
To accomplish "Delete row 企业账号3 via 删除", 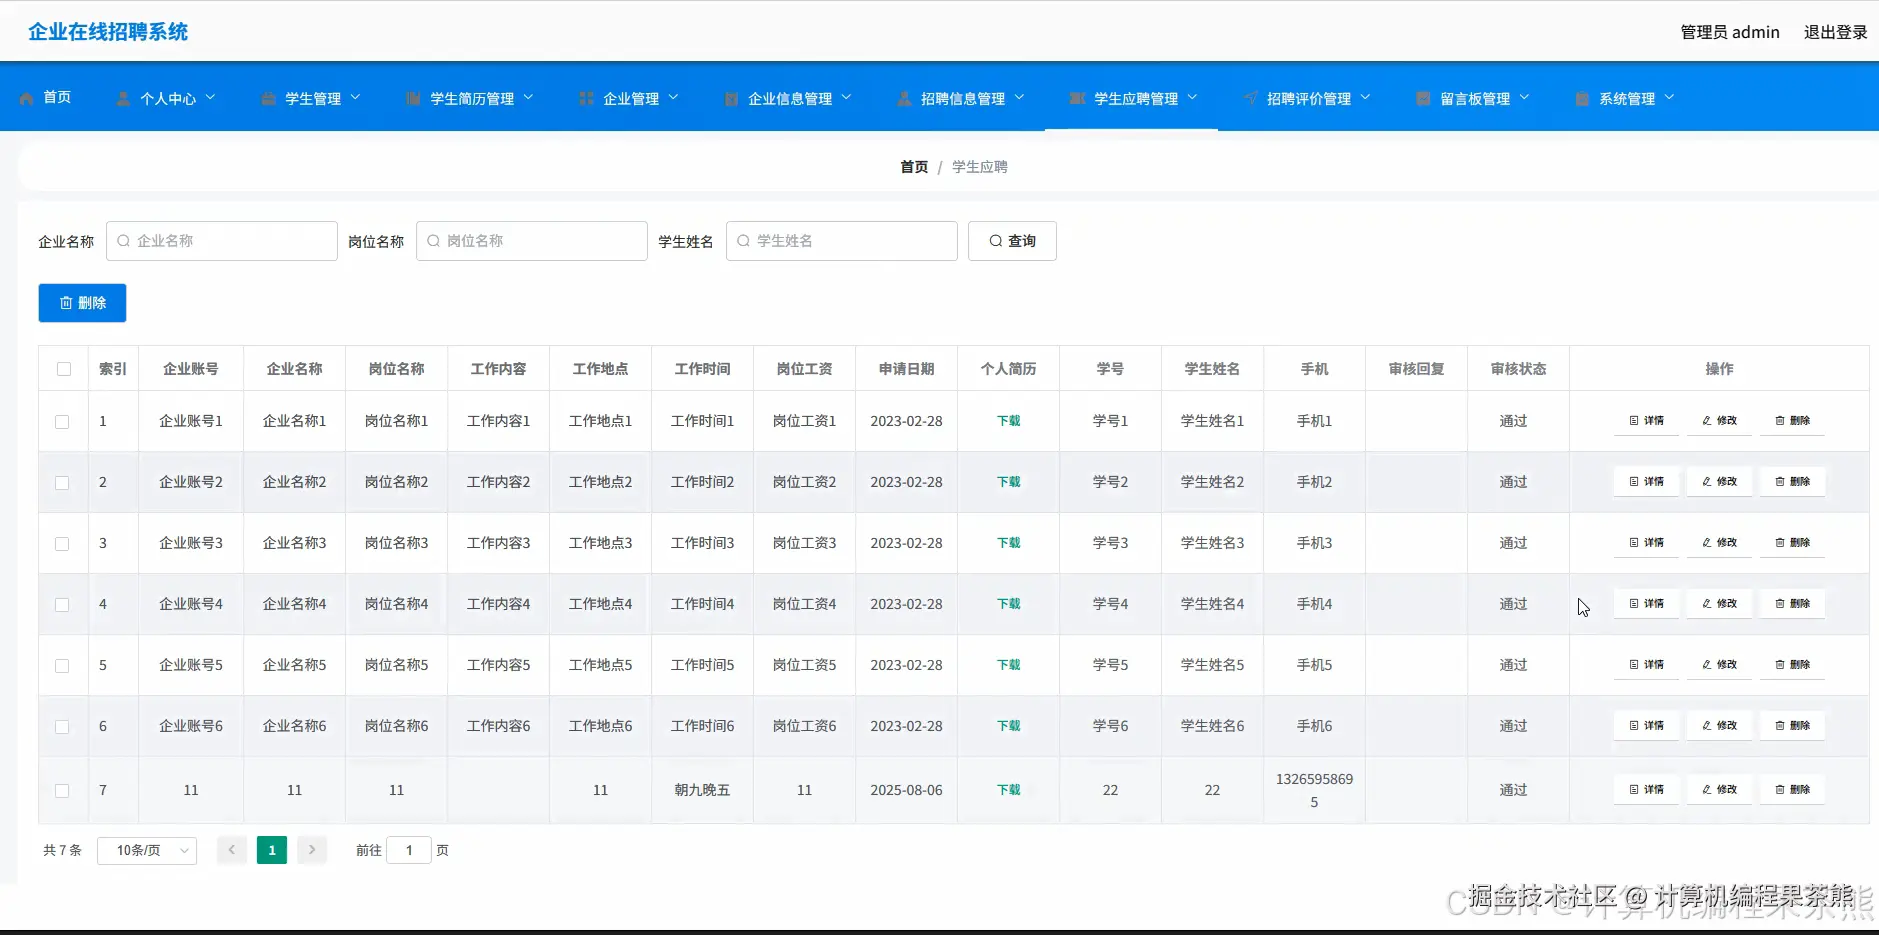I will coord(1793,543).
